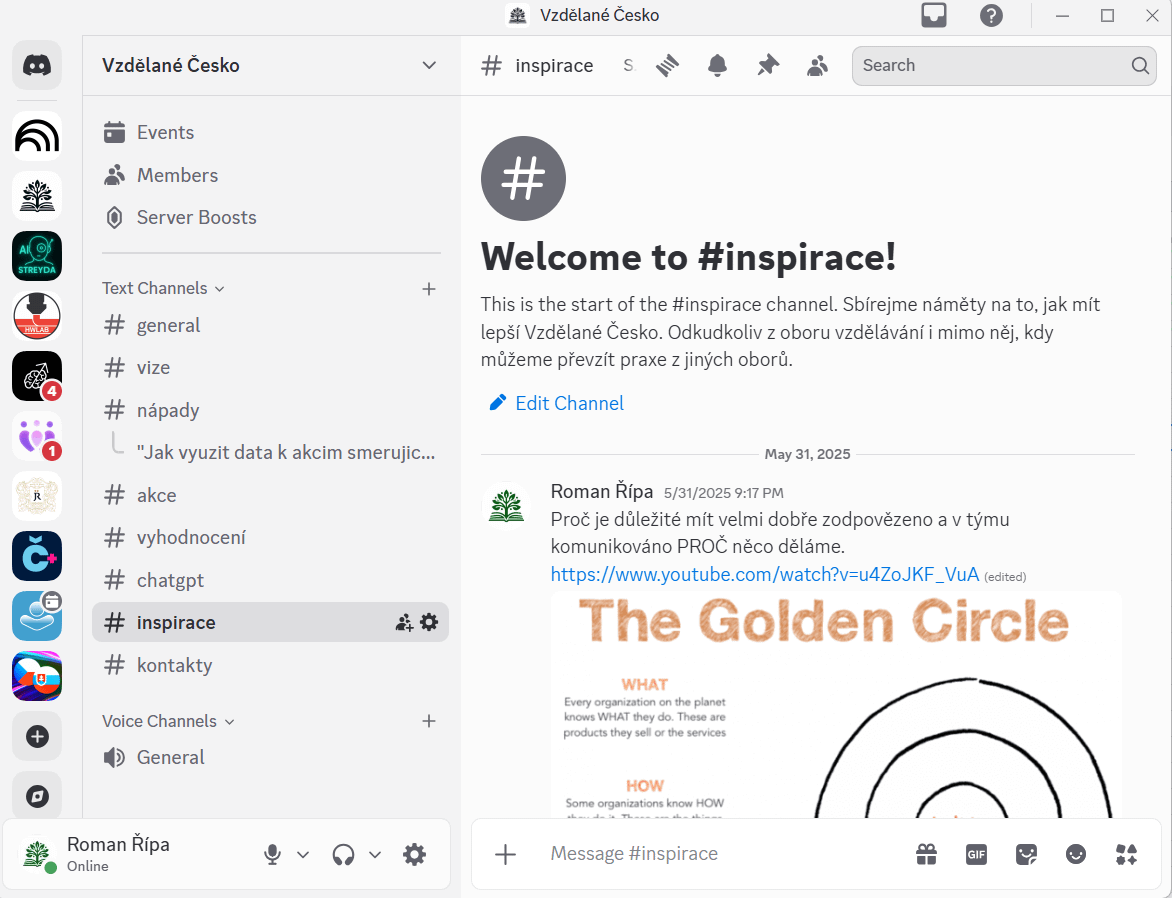The height and width of the screenshot is (898, 1172).
Task: Open server with 4 unread notifications badge
Action: [37, 376]
